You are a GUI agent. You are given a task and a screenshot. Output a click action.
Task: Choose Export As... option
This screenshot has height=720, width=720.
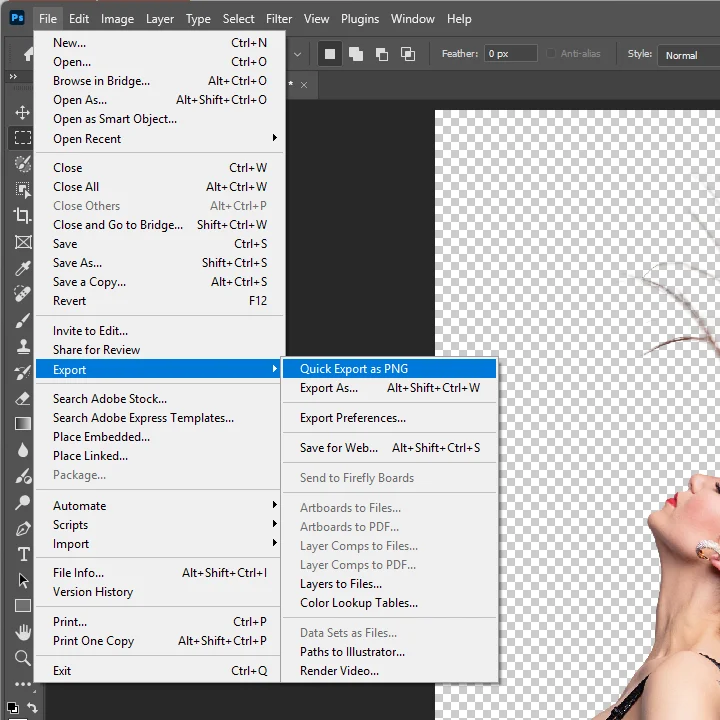pyautogui.click(x=389, y=388)
